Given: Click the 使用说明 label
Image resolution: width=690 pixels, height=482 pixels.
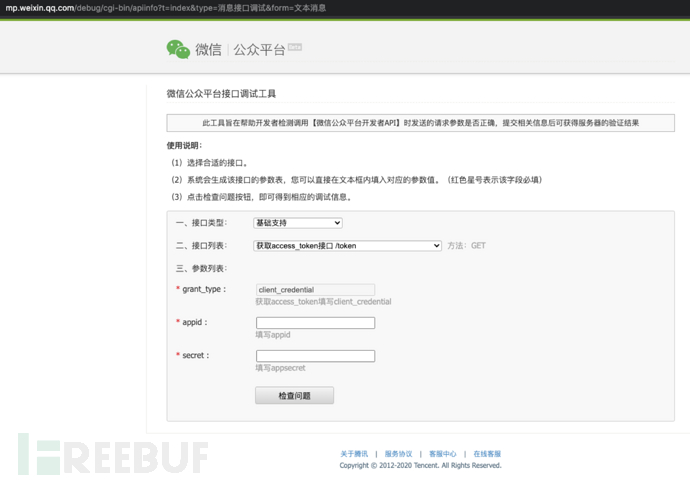Looking at the screenshot, I should (x=184, y=146).
